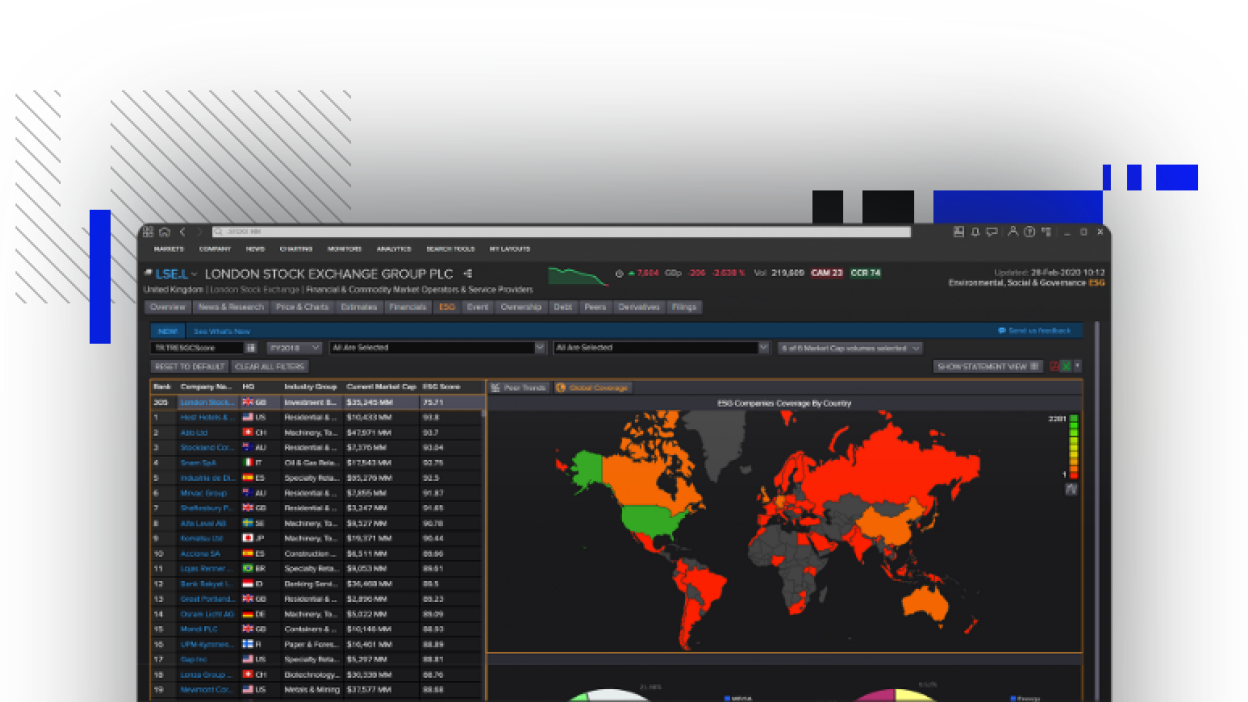Expand the export options arrow
The image size is (1248, 702).
click(1077, 366)
